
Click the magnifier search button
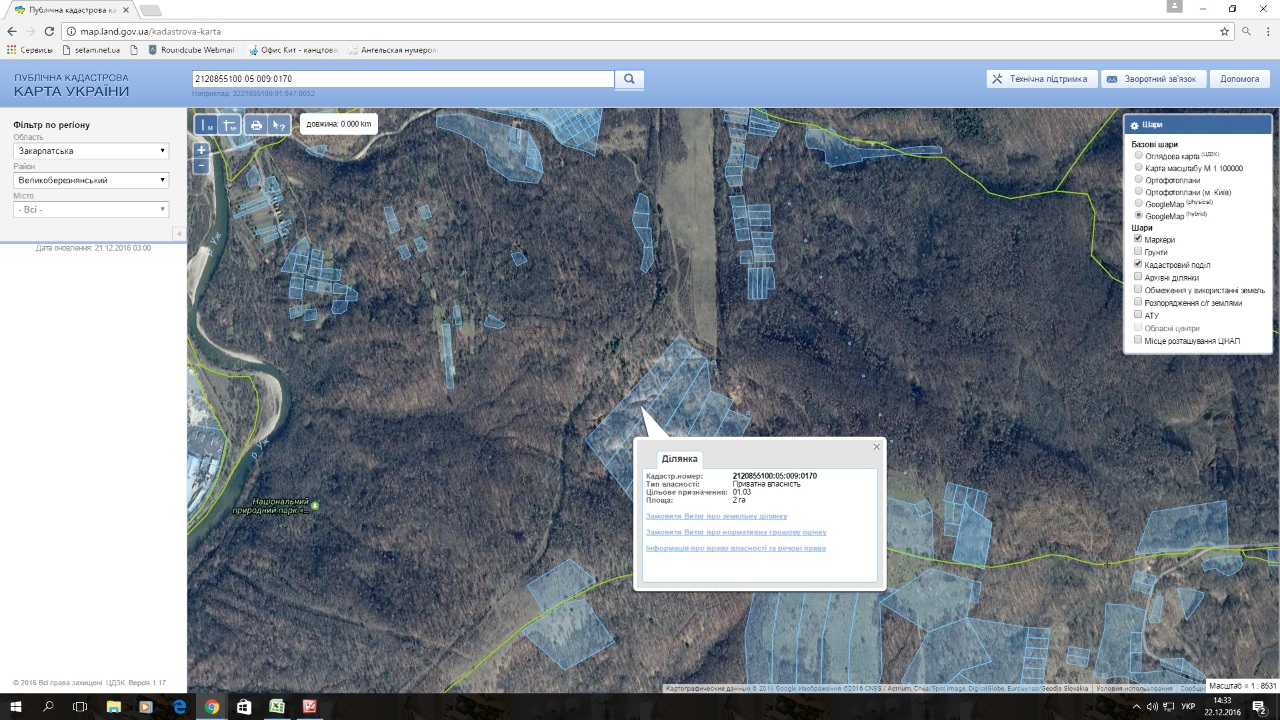coord(630,79)
